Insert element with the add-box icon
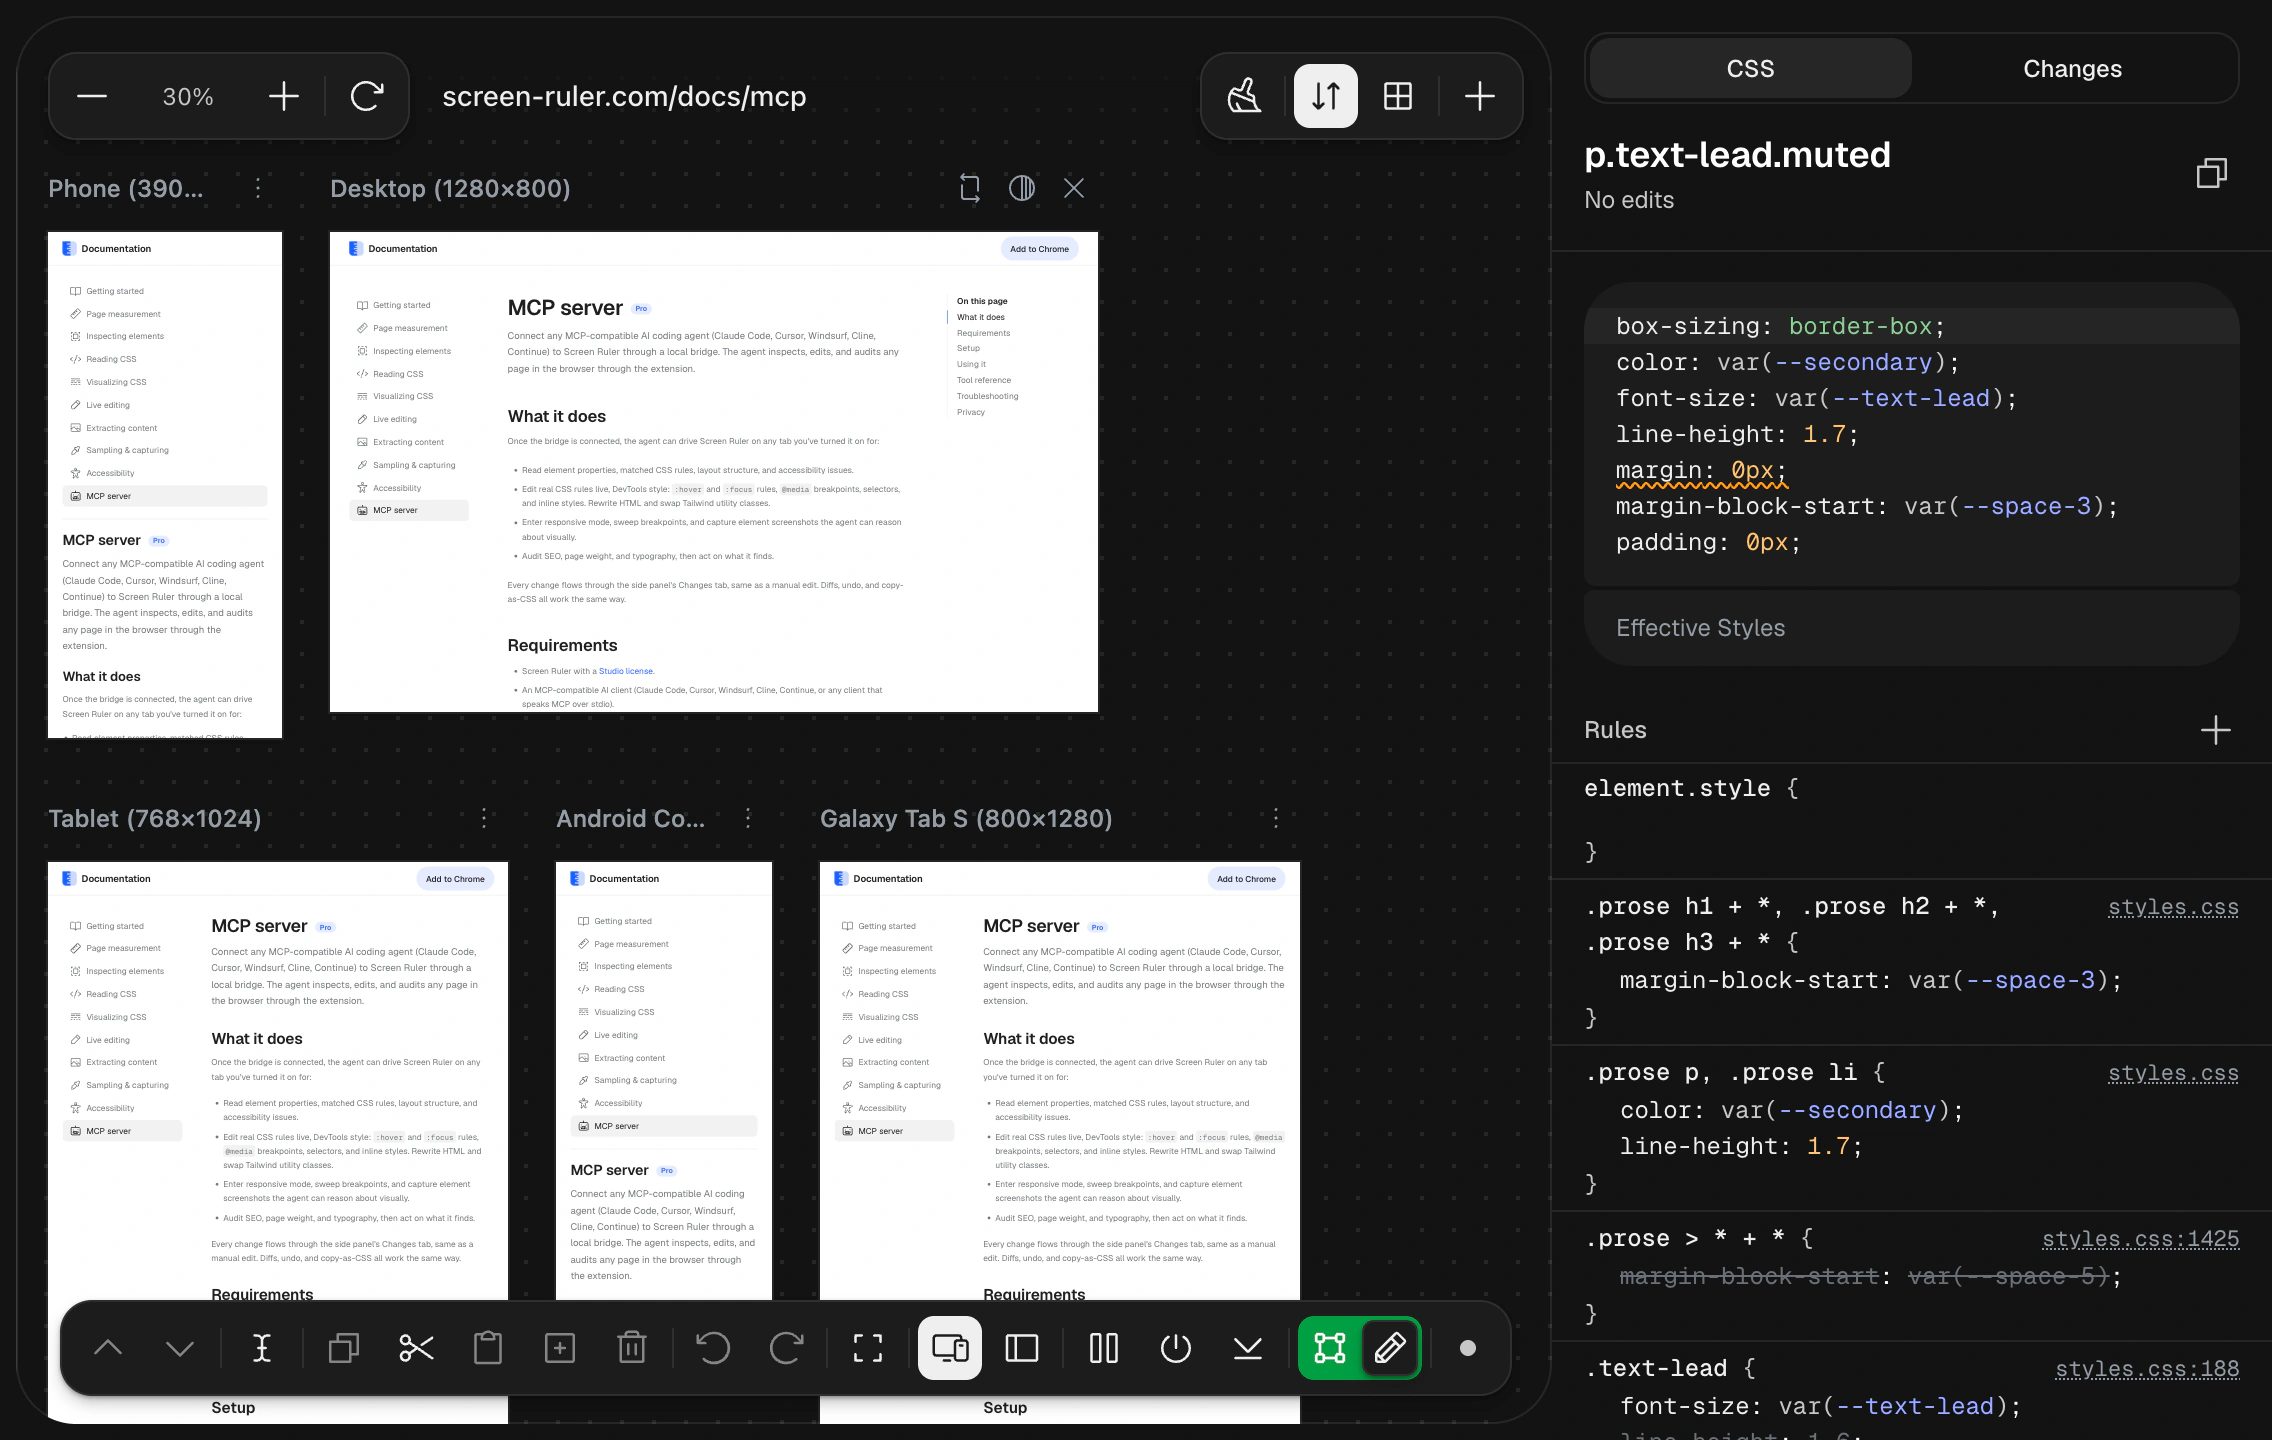Image resolution: width=2272 pixels, height=1440 pixels. click(560, 1348)
